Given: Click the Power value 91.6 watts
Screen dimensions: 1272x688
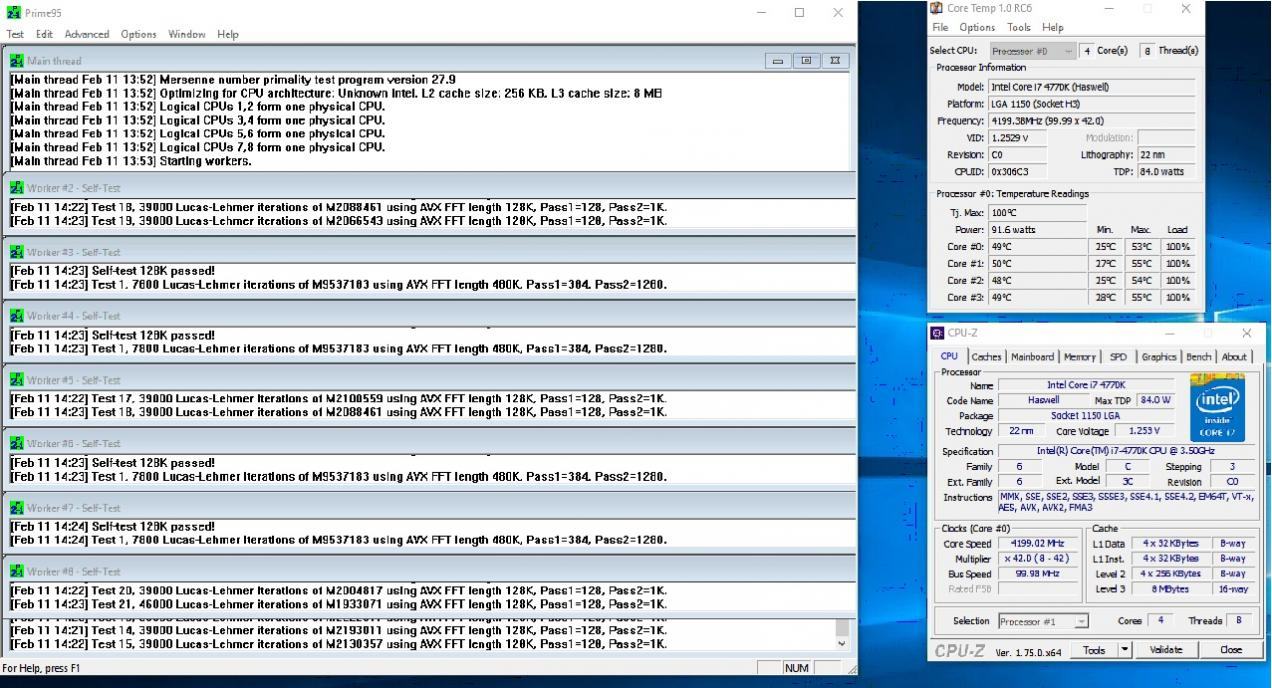Looking at the screenshot, I should [1037, 230].
